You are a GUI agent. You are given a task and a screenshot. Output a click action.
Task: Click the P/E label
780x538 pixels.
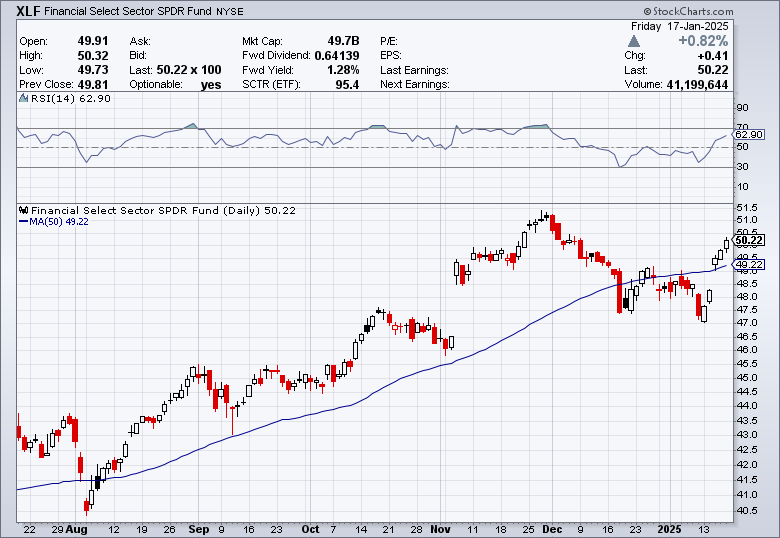click(389, 41)
